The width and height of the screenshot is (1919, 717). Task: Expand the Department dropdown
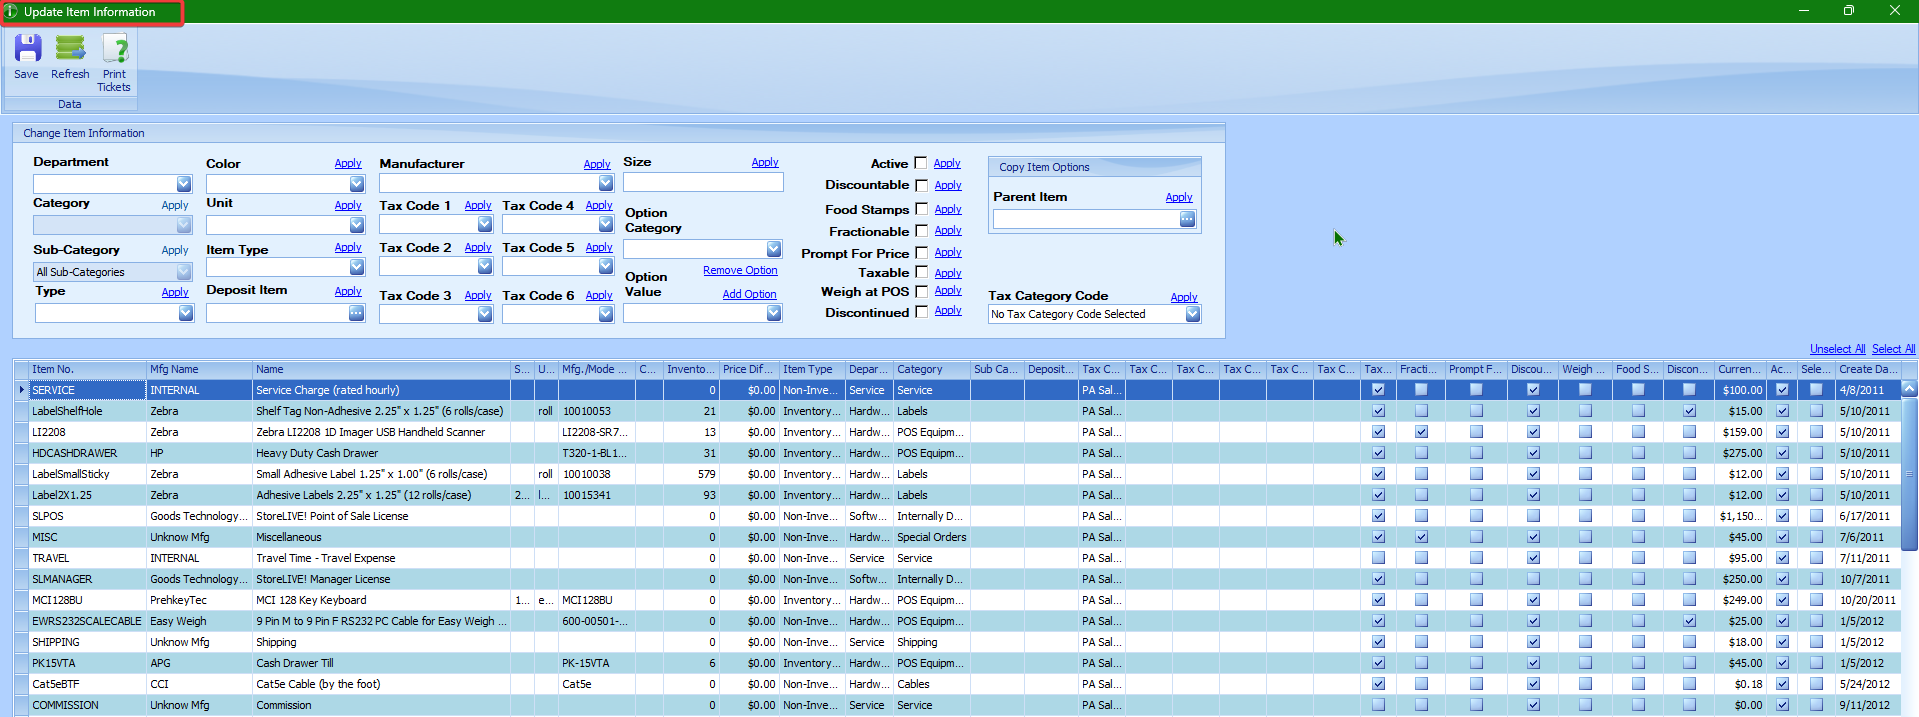click(184, 184)
